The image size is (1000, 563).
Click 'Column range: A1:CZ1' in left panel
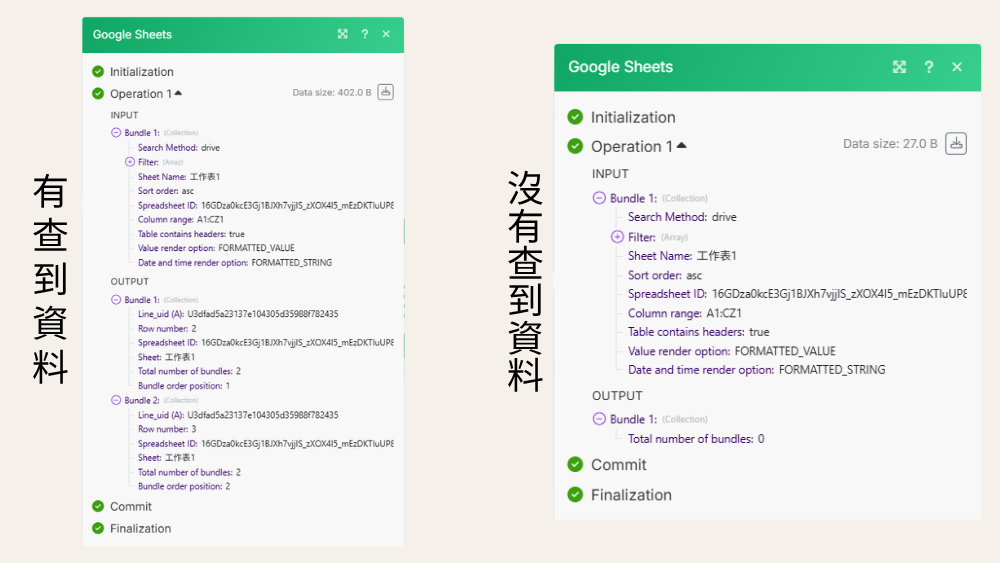(180, 219)
